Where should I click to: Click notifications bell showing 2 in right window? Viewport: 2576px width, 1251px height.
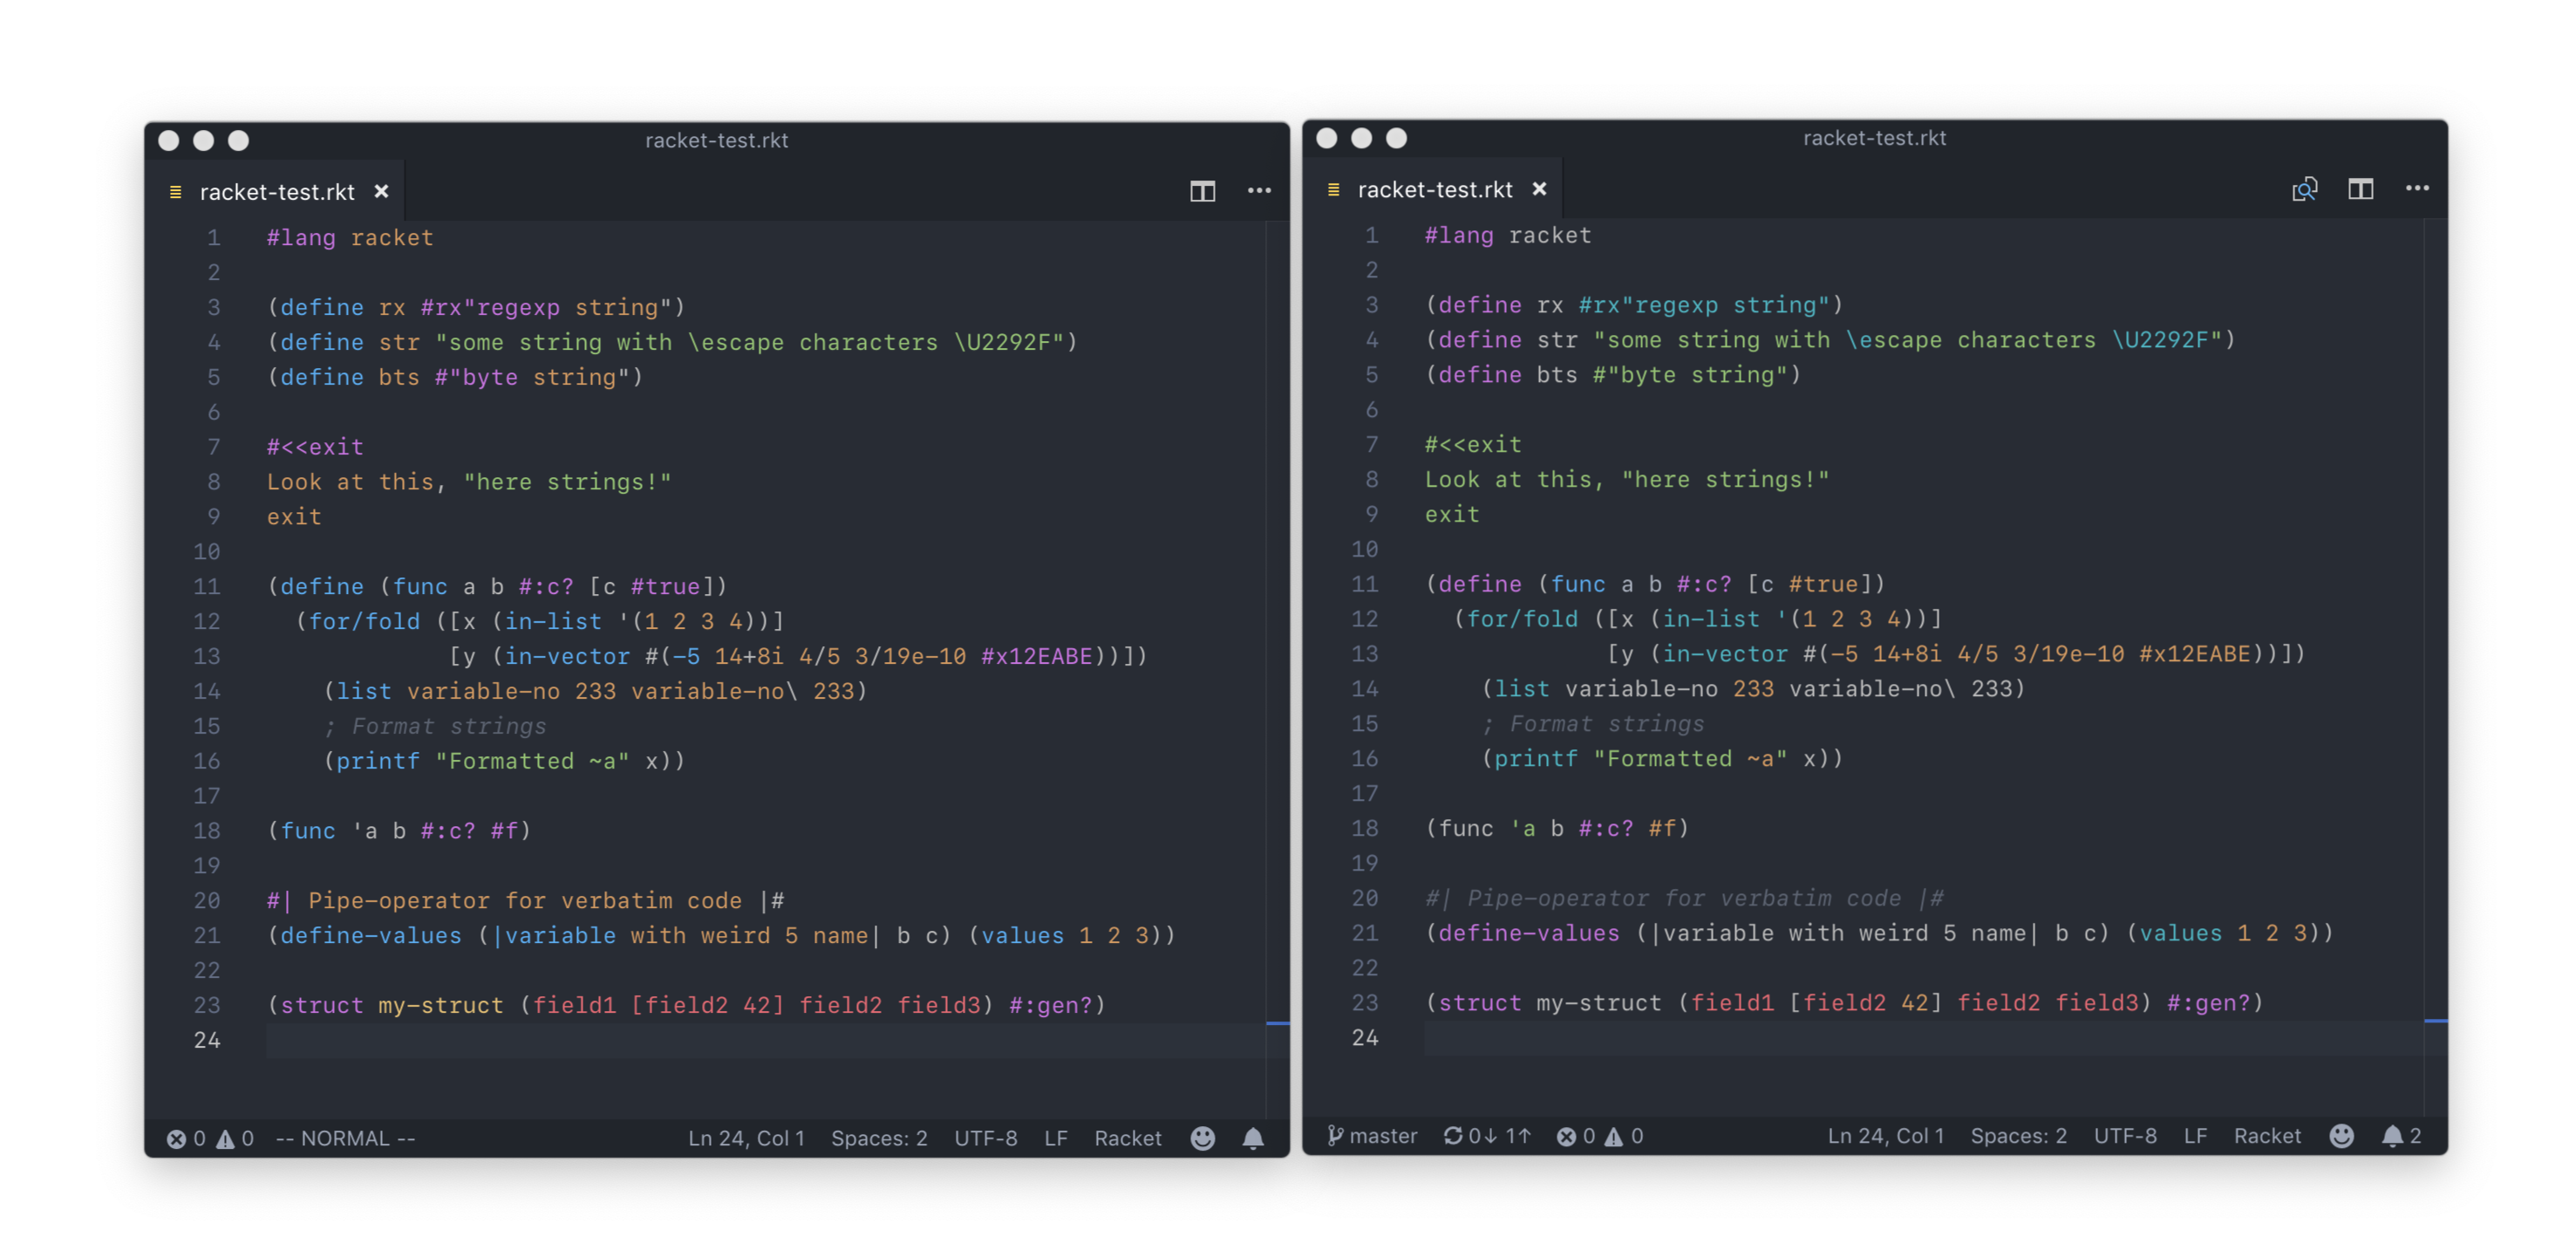pos(2400,1136)
